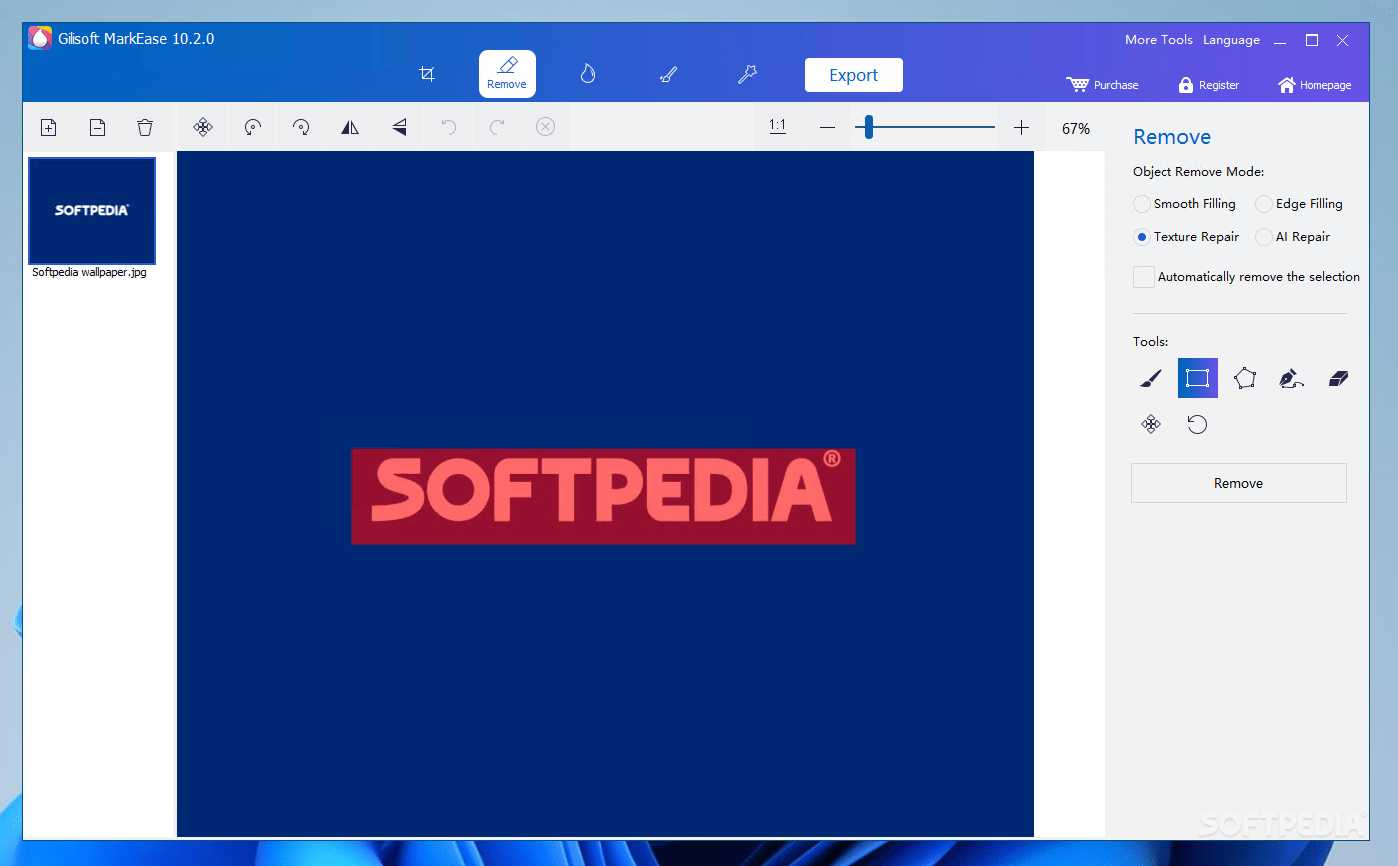Select the brush selection tool
The height and width of the screenshot is (866, 1398).
[x=1151, y=378]
